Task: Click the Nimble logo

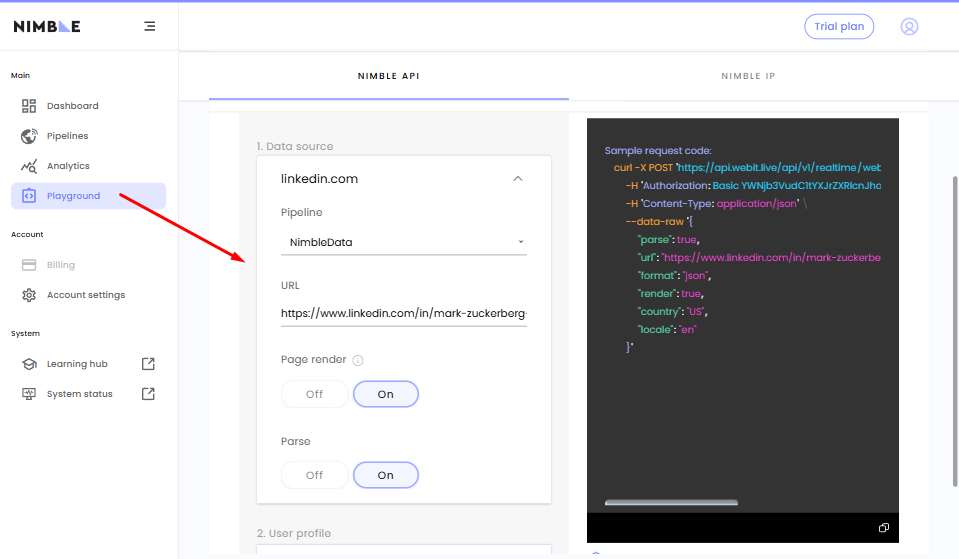Action: [46, 26]
